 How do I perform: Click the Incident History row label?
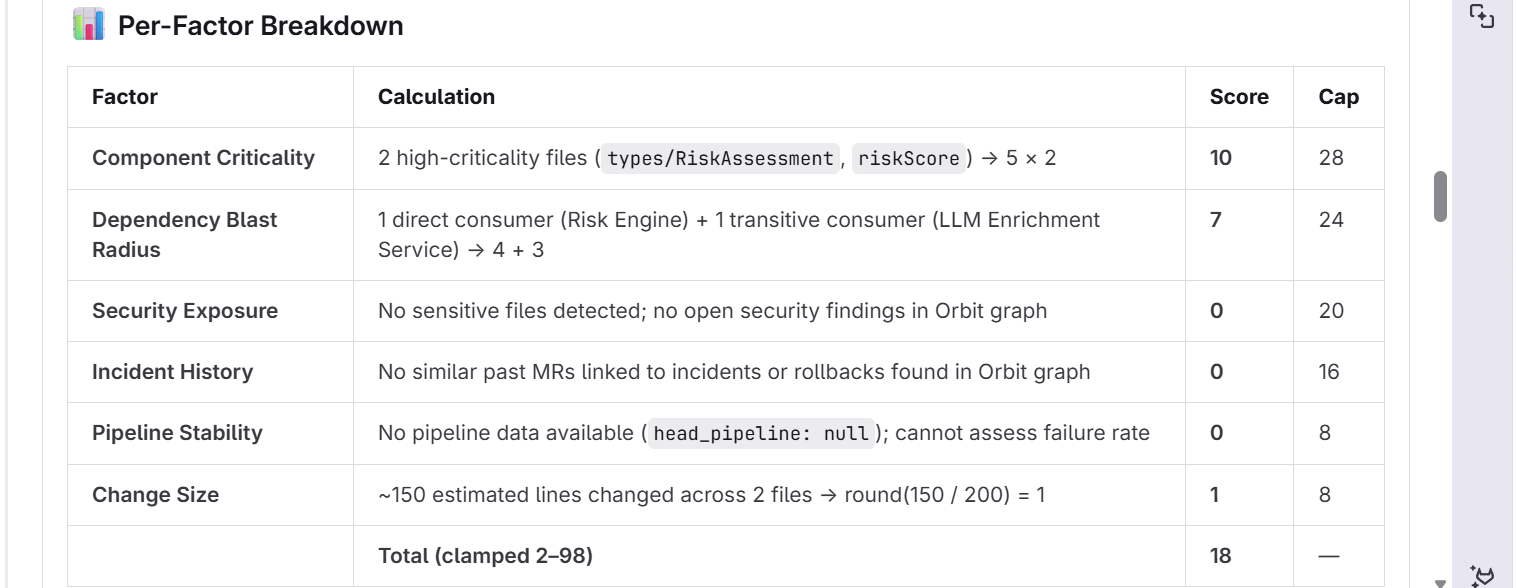(172, 372)
